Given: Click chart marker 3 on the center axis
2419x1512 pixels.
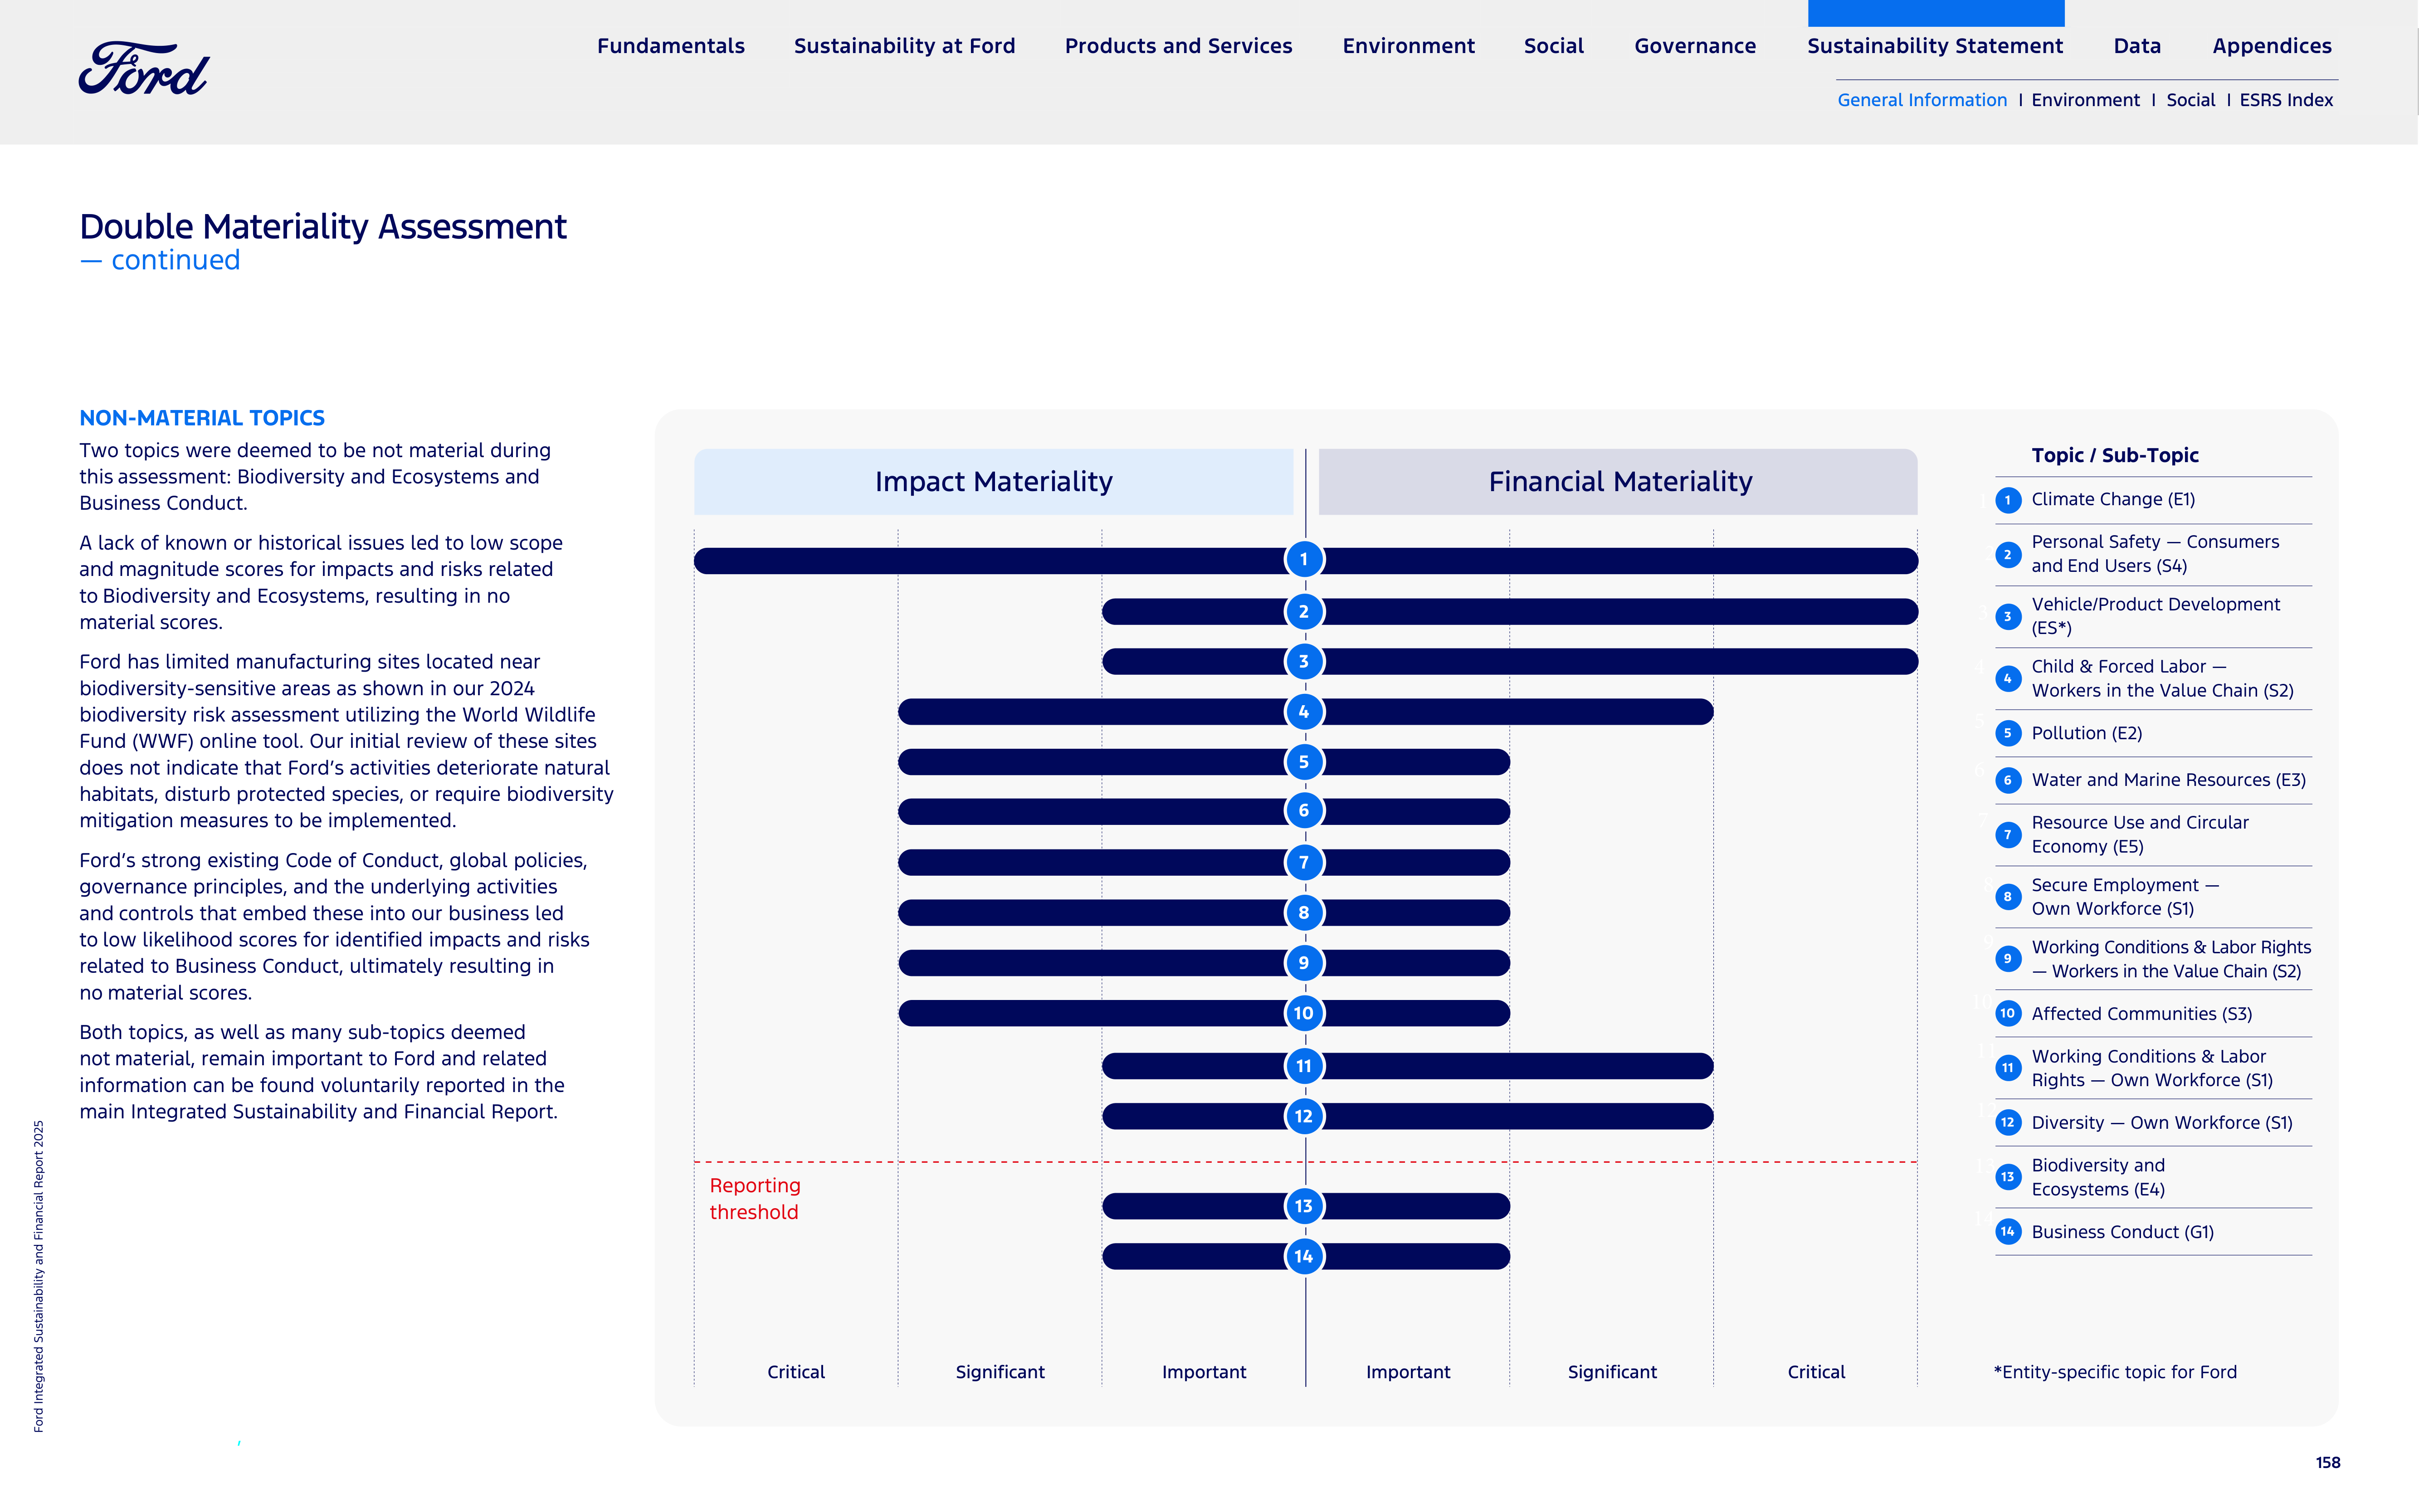Looking at the screenshot, I should [1304, 661].
